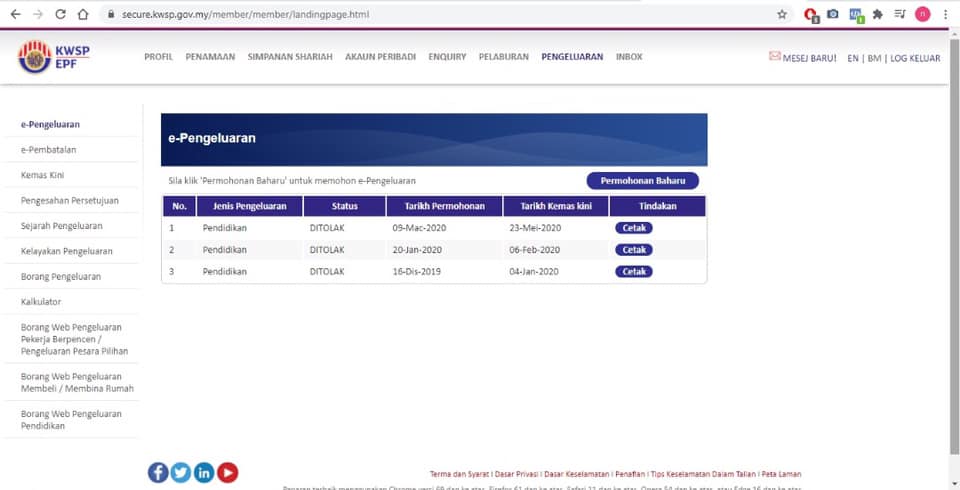Click the browser forward arrow
Image resolution: width=960 pixels, height=490 pixels.
pos(38,14)
